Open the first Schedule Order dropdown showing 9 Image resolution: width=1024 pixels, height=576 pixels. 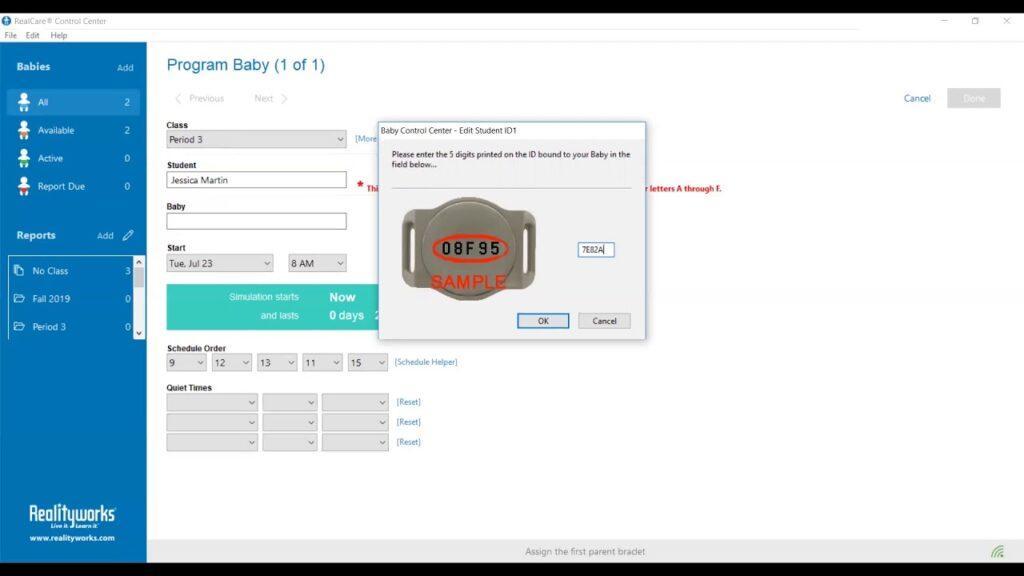[x=185, y=362]
